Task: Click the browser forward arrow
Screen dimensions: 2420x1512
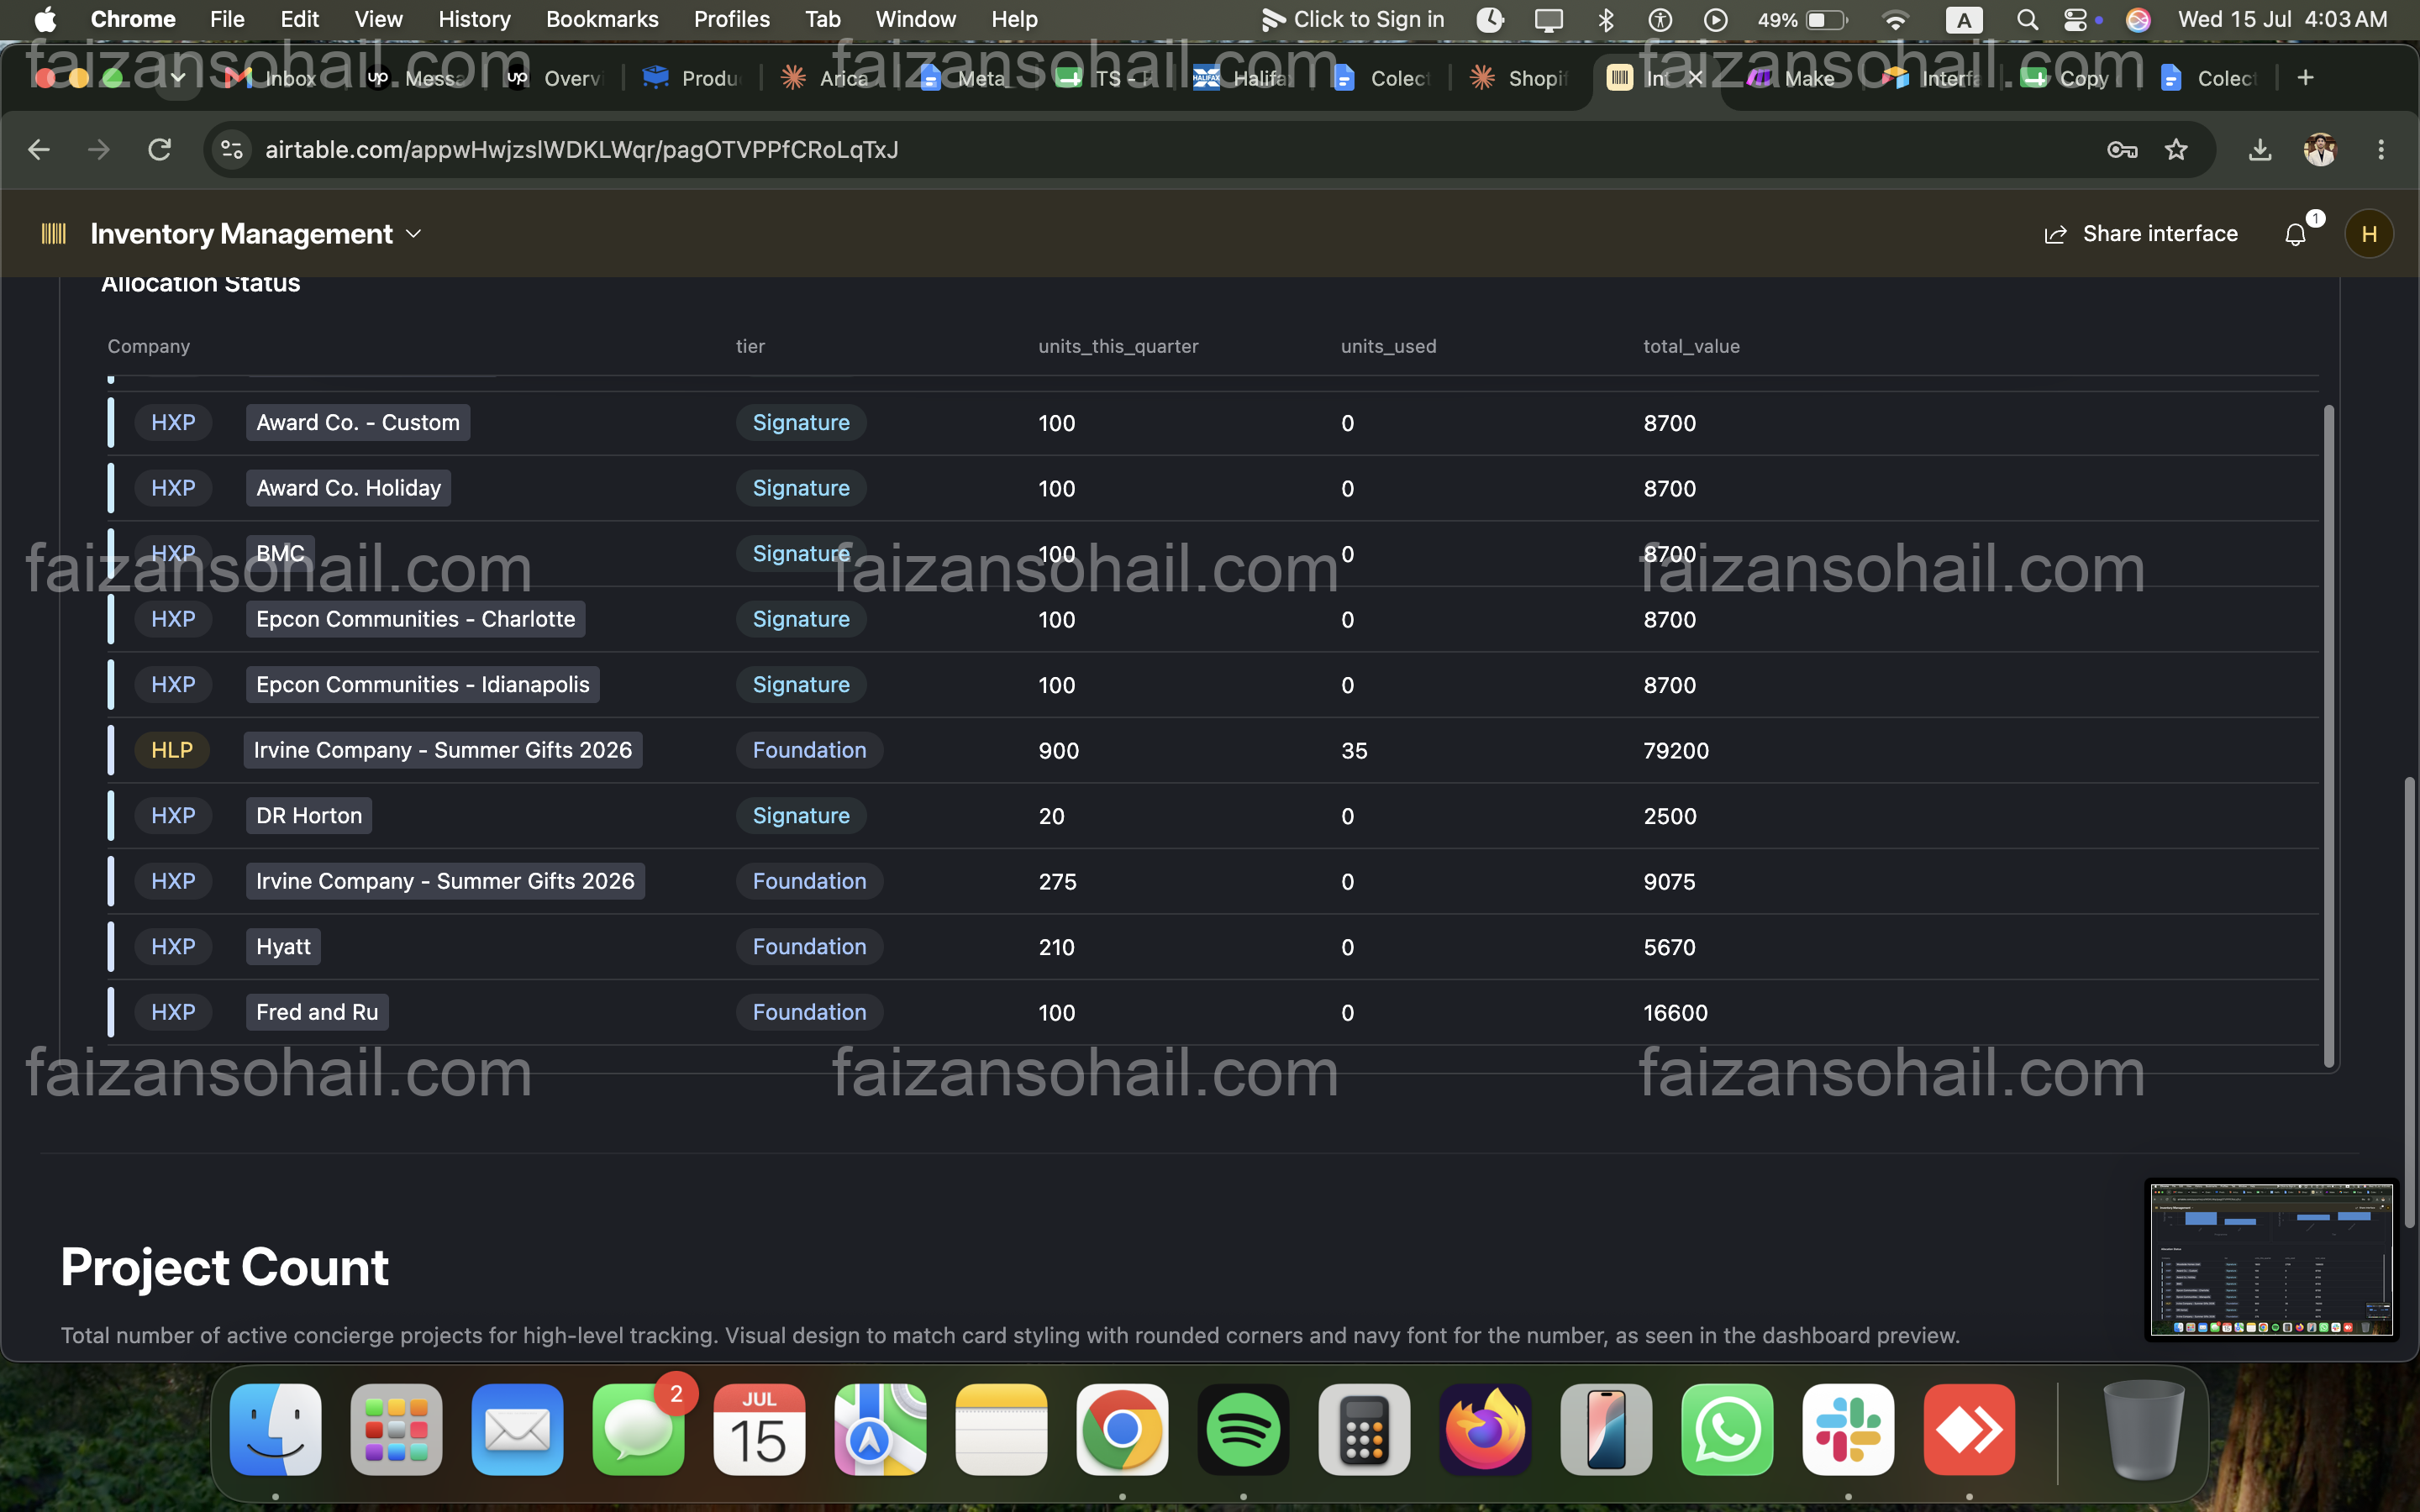Action: 98,149
